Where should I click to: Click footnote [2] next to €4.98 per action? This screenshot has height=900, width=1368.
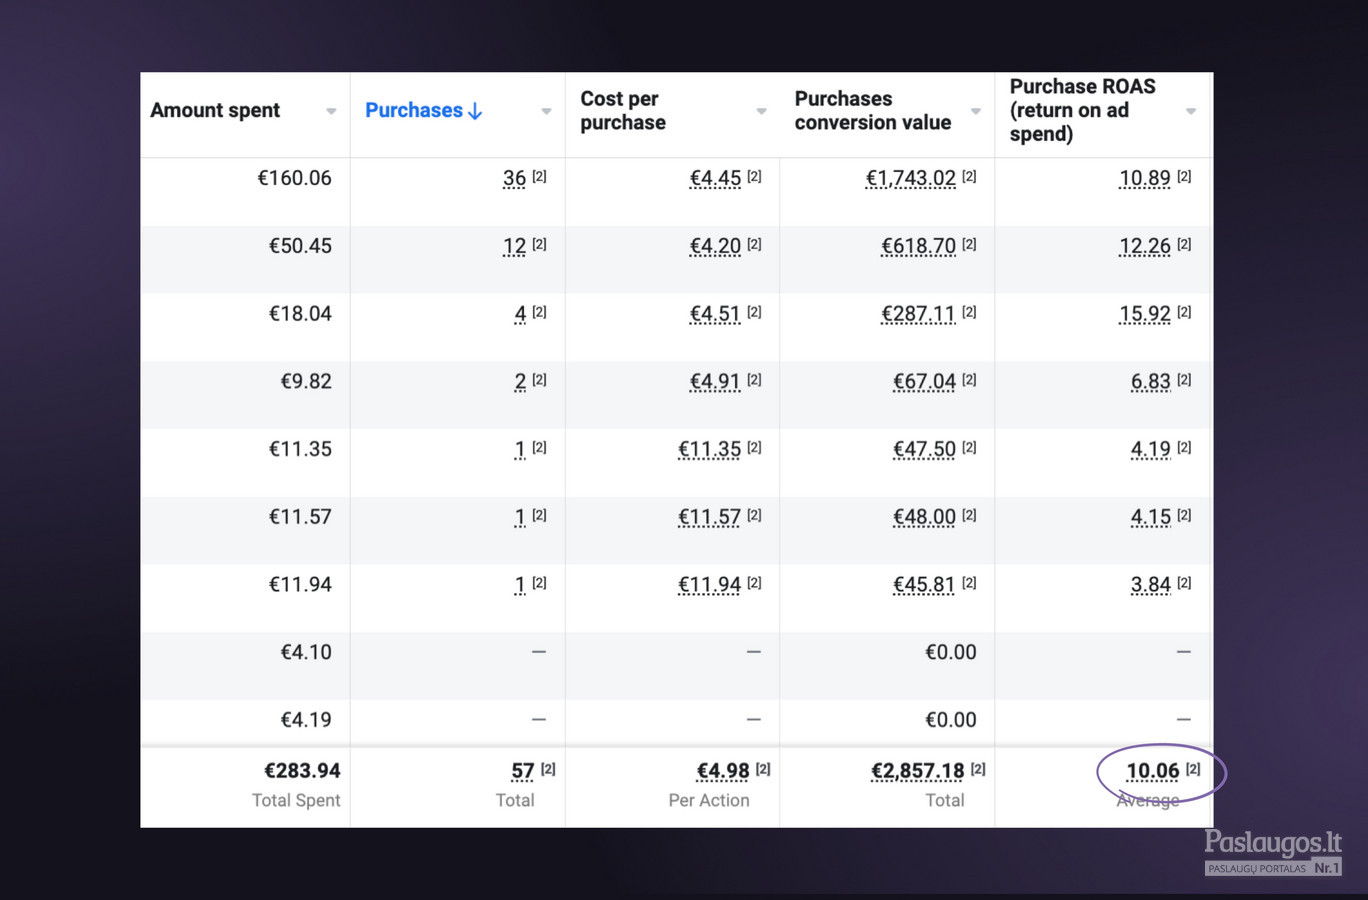tap(763, 769)
